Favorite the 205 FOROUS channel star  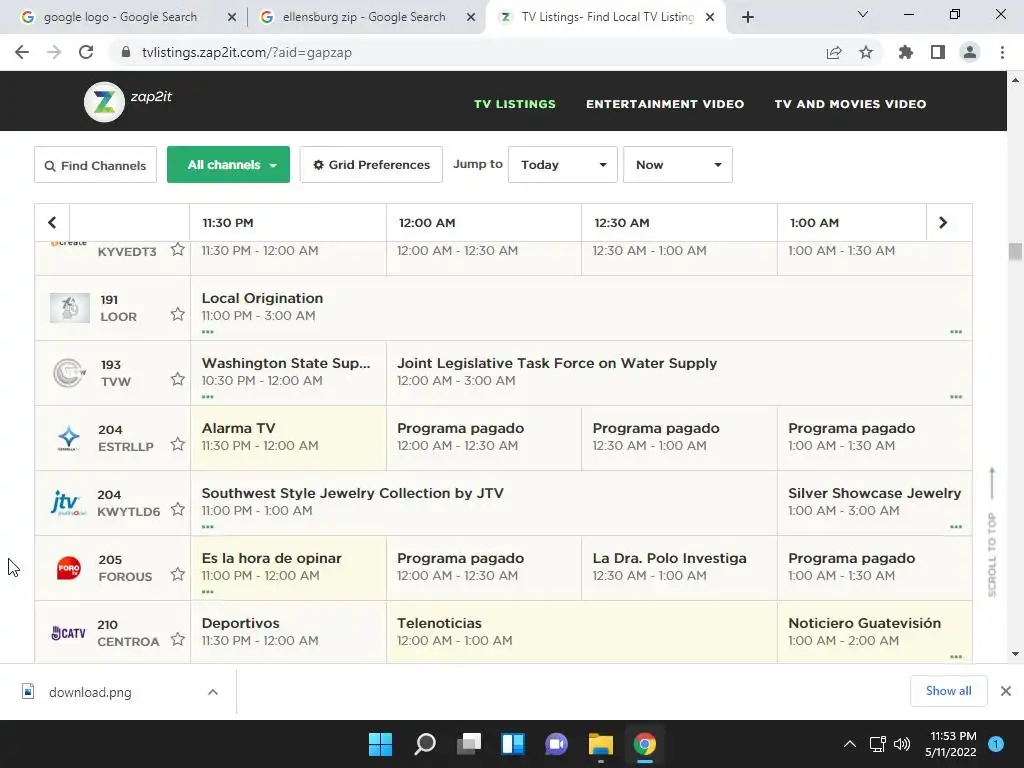(178, 574)
